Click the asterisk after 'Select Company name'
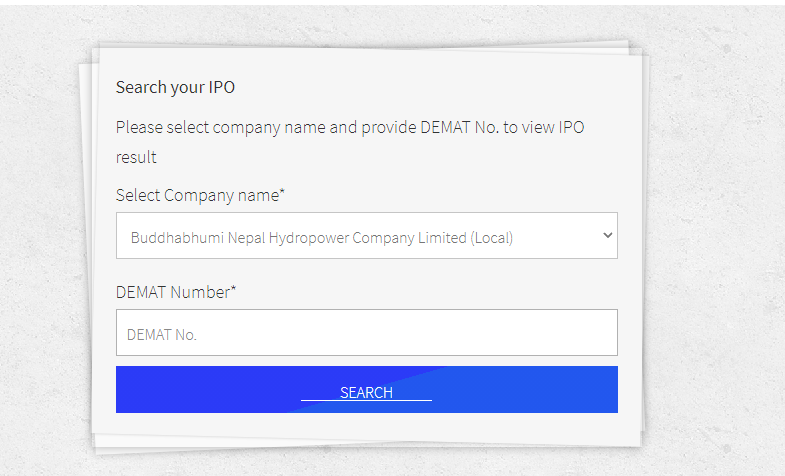Viewport: 785px width, 476px height. point(282,193)
